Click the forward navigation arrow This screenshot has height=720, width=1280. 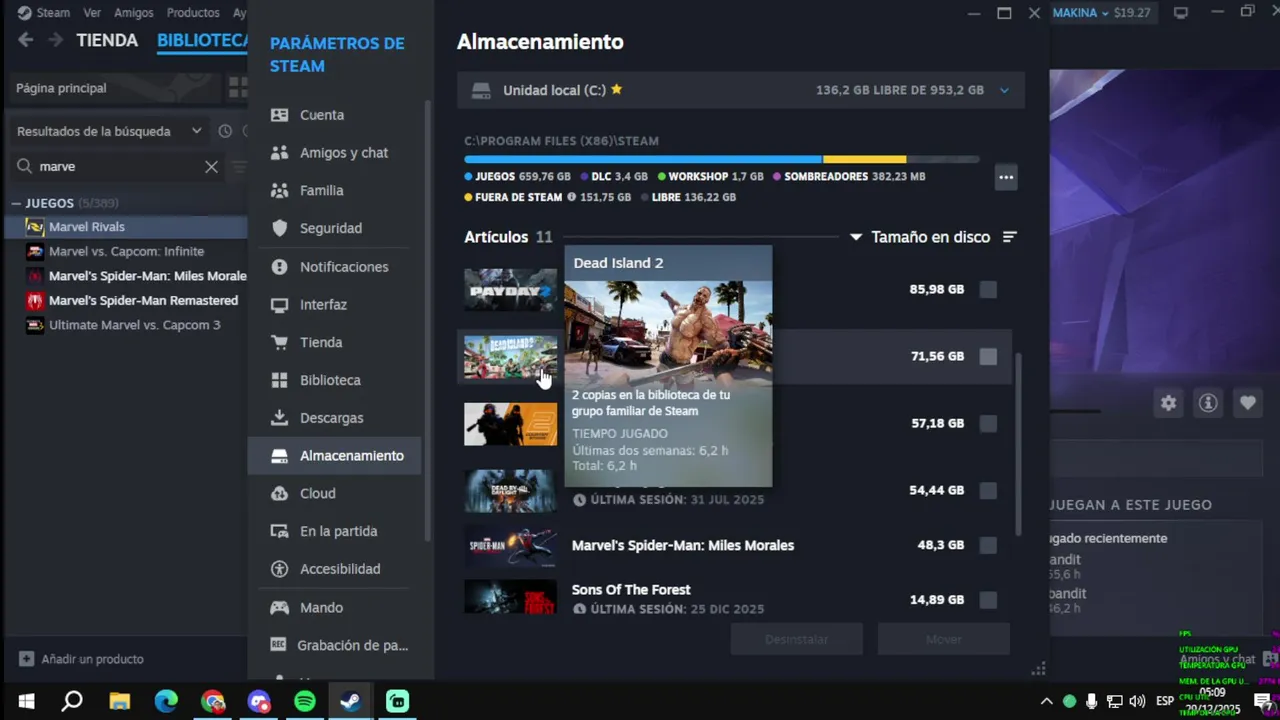point(56,40)
